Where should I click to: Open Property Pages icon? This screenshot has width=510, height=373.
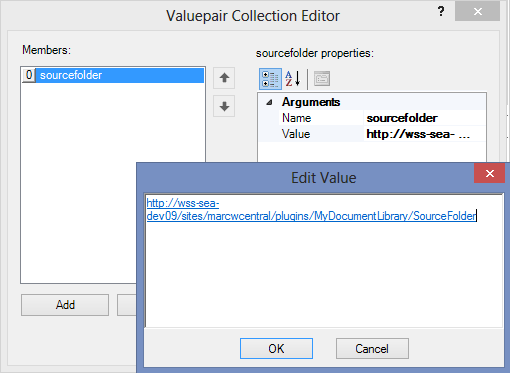[x=322, y=79]
